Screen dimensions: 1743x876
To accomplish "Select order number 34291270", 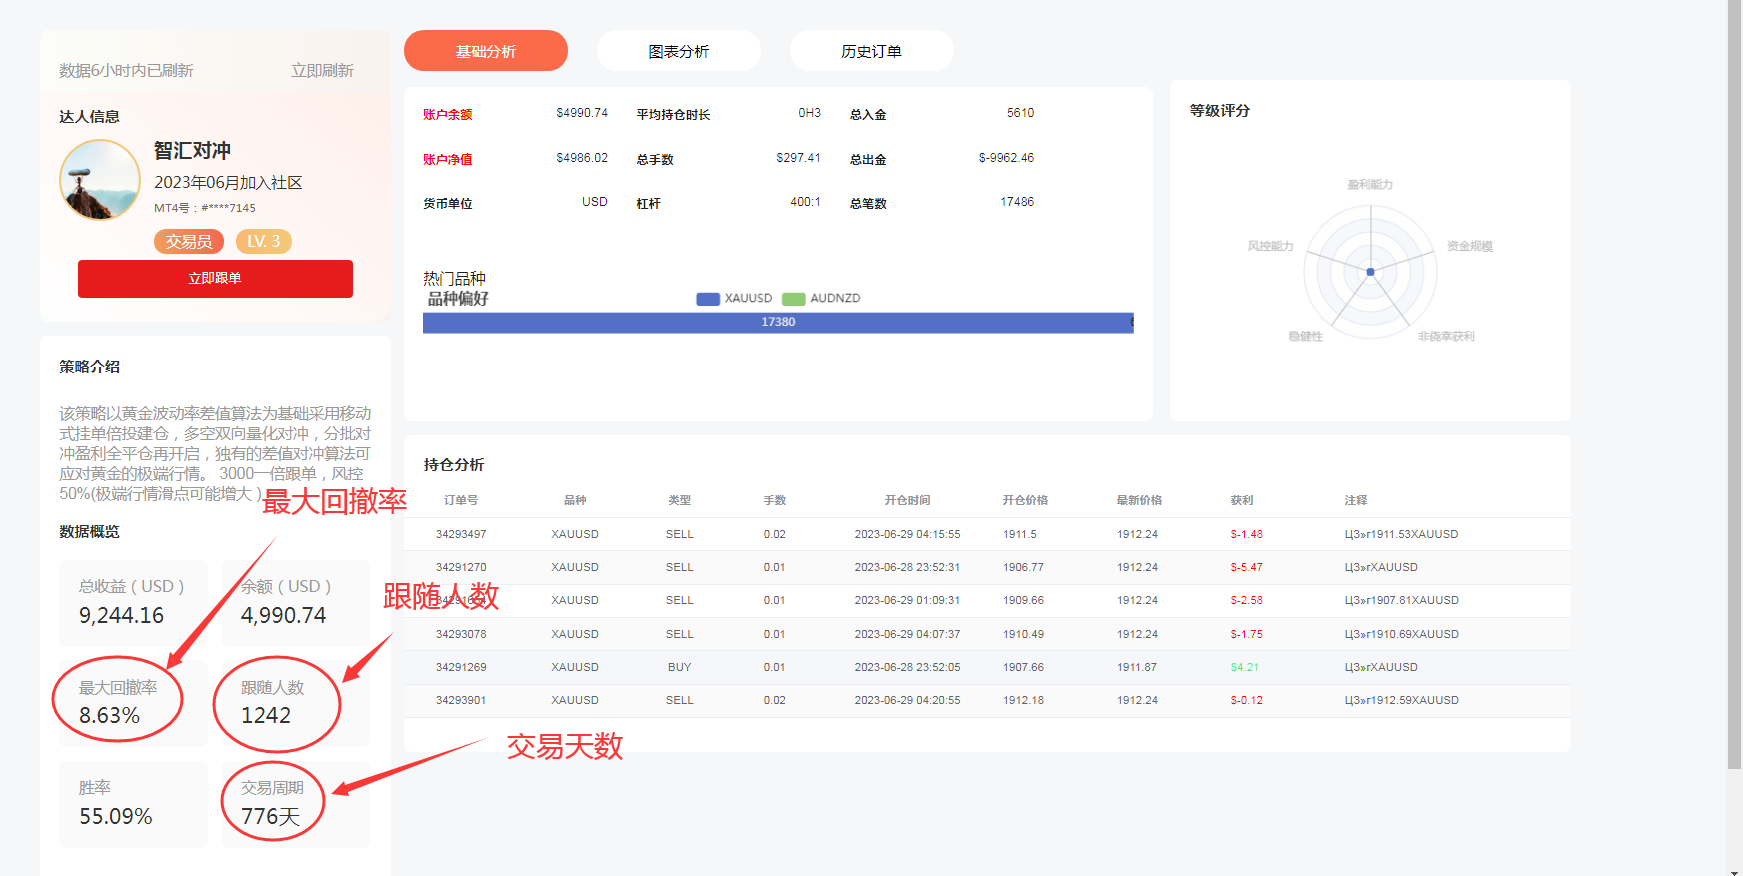I will 461,567.
